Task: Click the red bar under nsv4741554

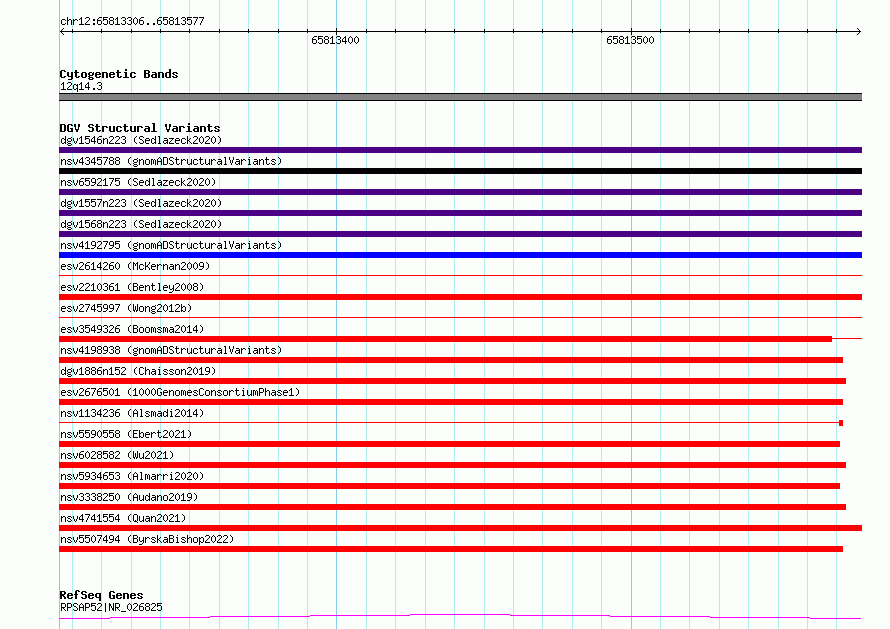Action: (460, 528)
